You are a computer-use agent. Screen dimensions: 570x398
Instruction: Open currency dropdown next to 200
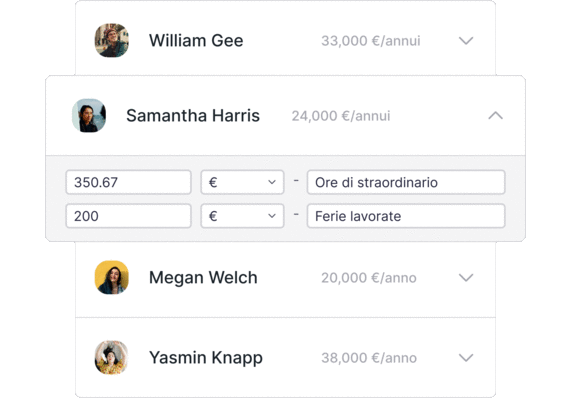point(242,216)
